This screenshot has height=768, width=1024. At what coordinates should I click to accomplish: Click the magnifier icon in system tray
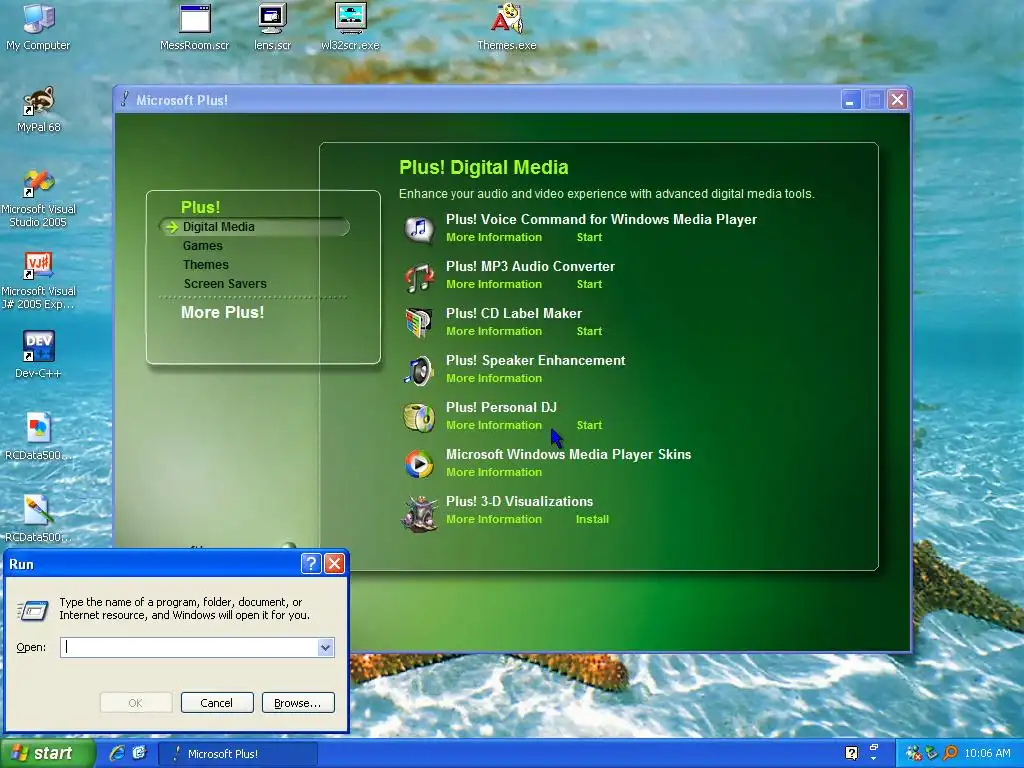coord(950,753)
